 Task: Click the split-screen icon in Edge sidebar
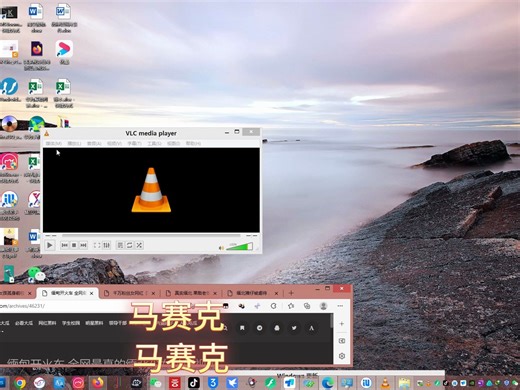[x=342, y=341]
